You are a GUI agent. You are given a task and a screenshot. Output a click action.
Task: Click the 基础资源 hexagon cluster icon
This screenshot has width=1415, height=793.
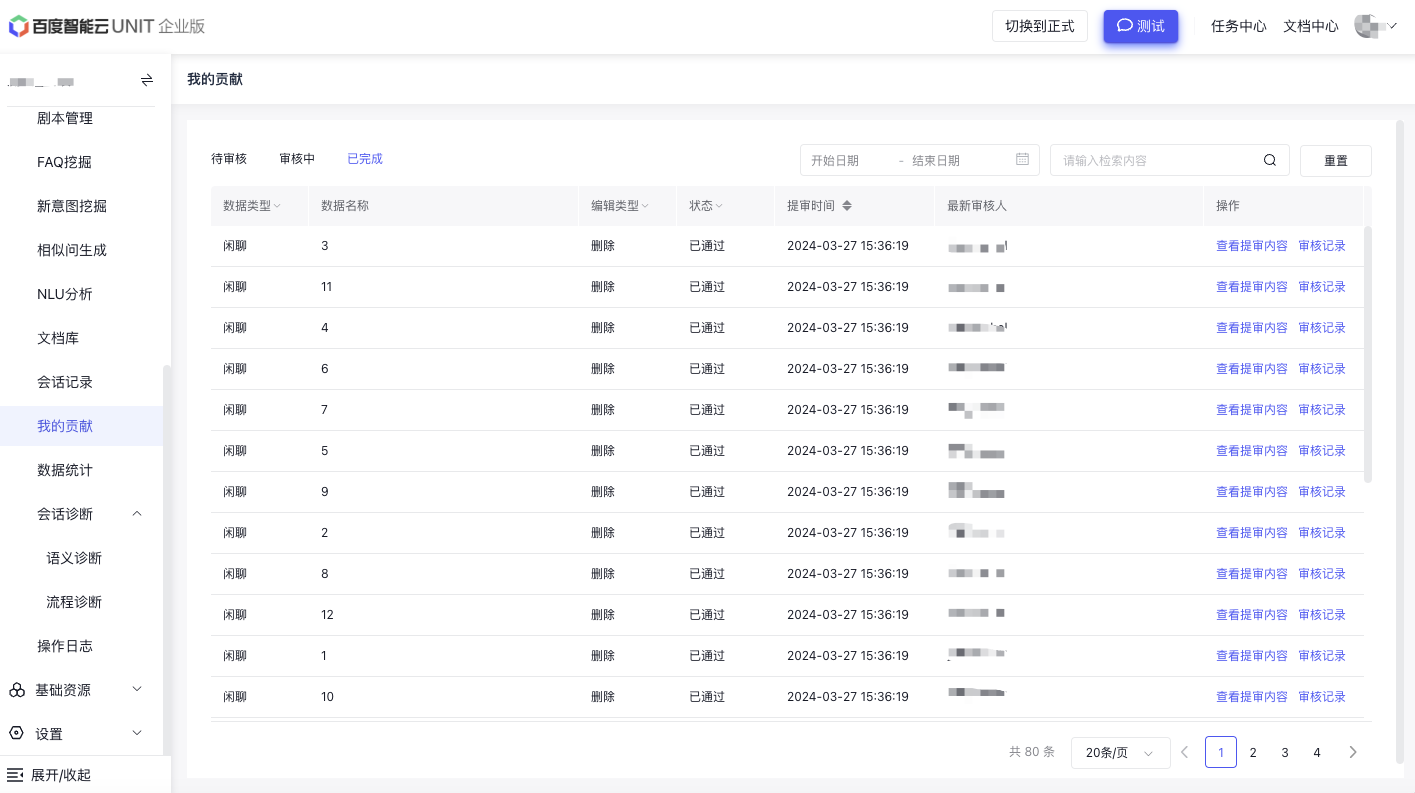17,690
